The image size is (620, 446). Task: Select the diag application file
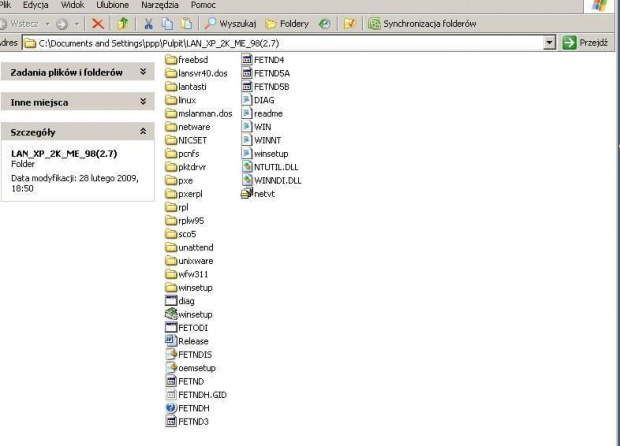pyautogui.click(x=180, y=301)
